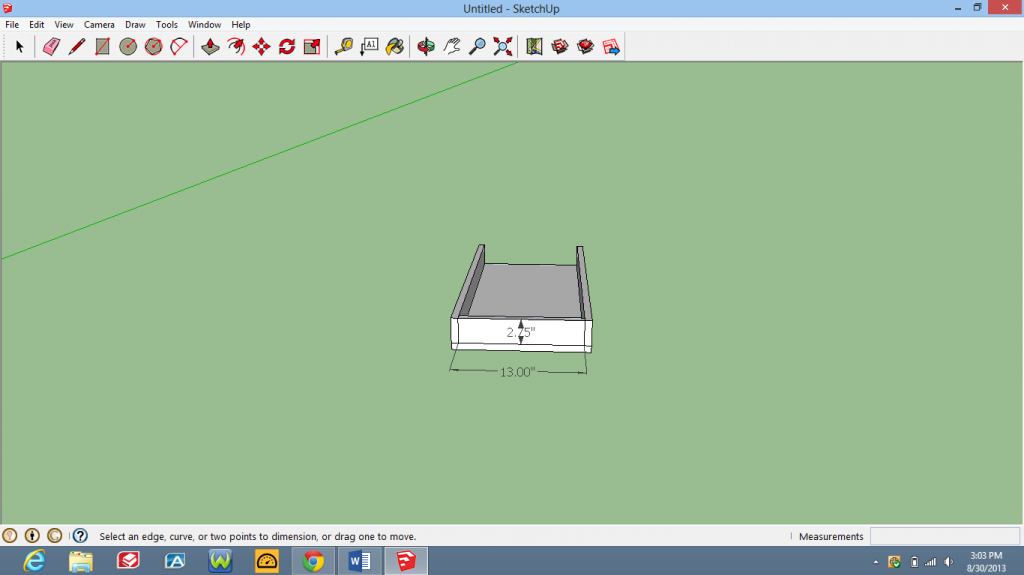
Task: Open the red stacked-layers taskbar app
Action: pos(127,561)
